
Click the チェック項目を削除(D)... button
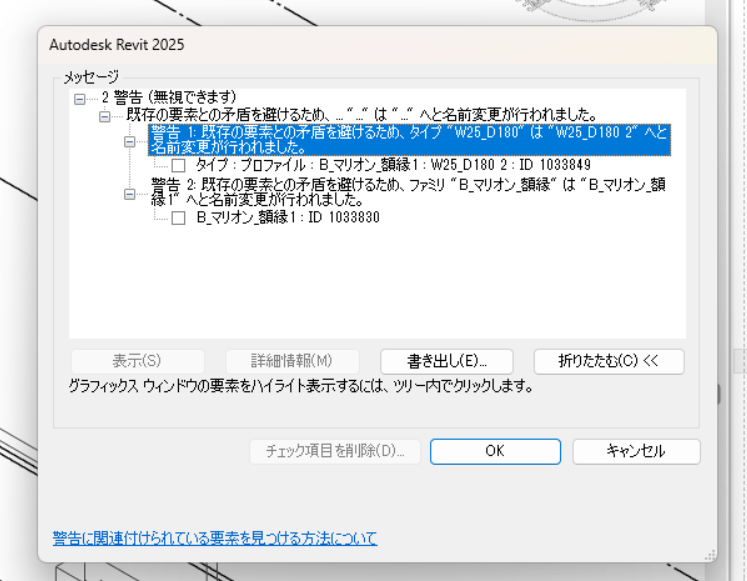click(335, 451)
